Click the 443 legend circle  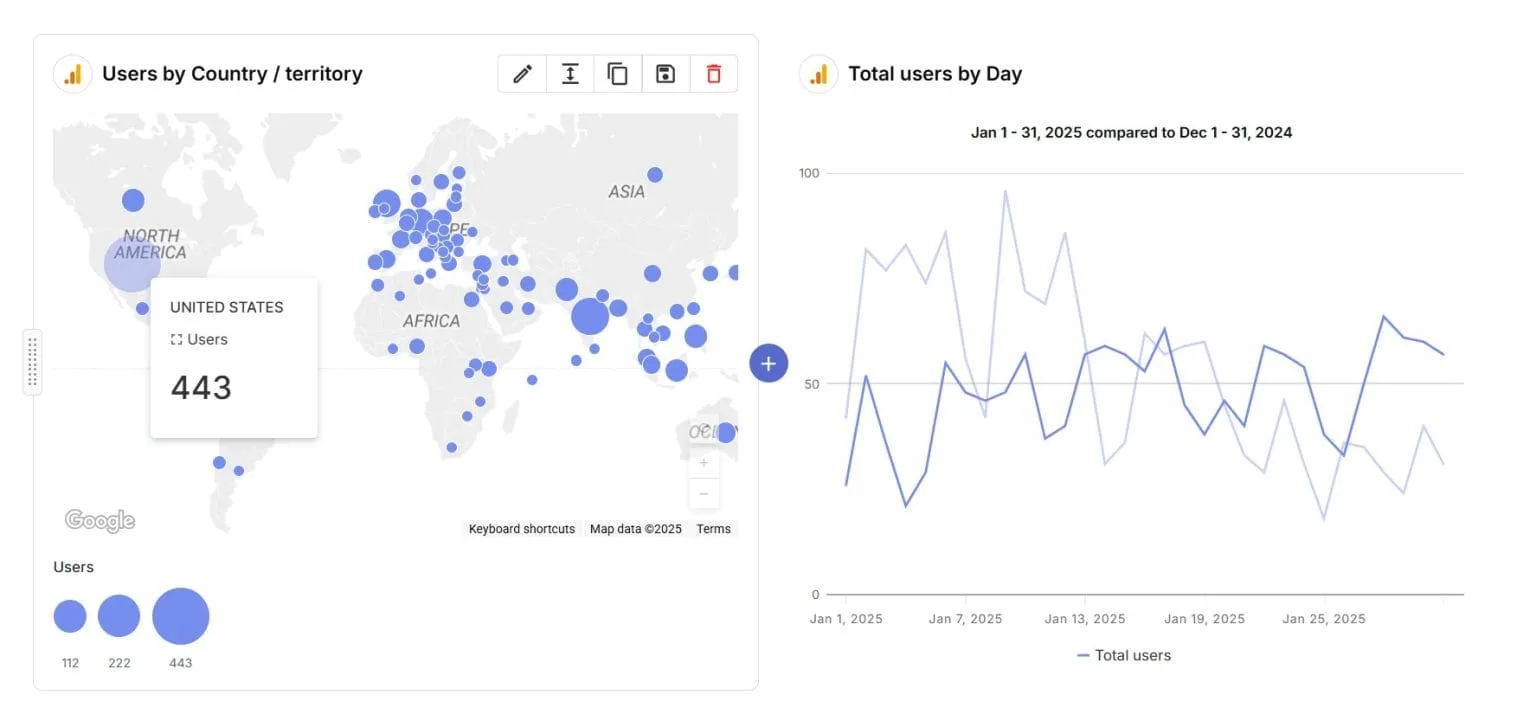[181, 616]
